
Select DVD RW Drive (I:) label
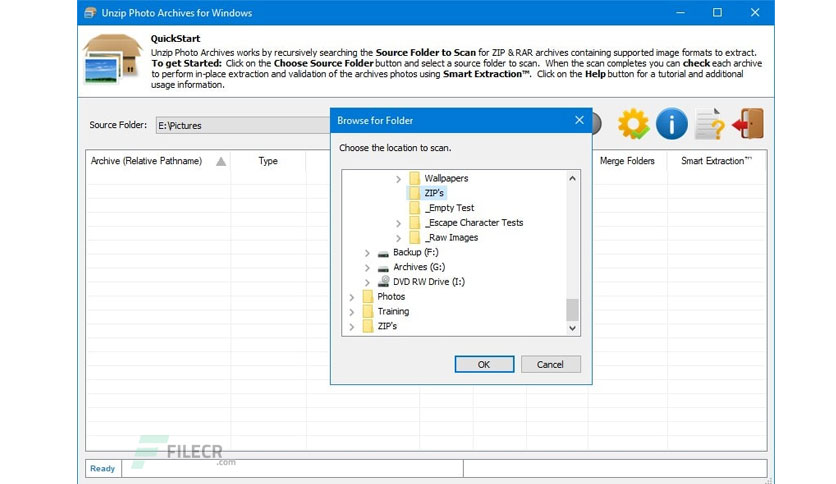pos(429,282)
